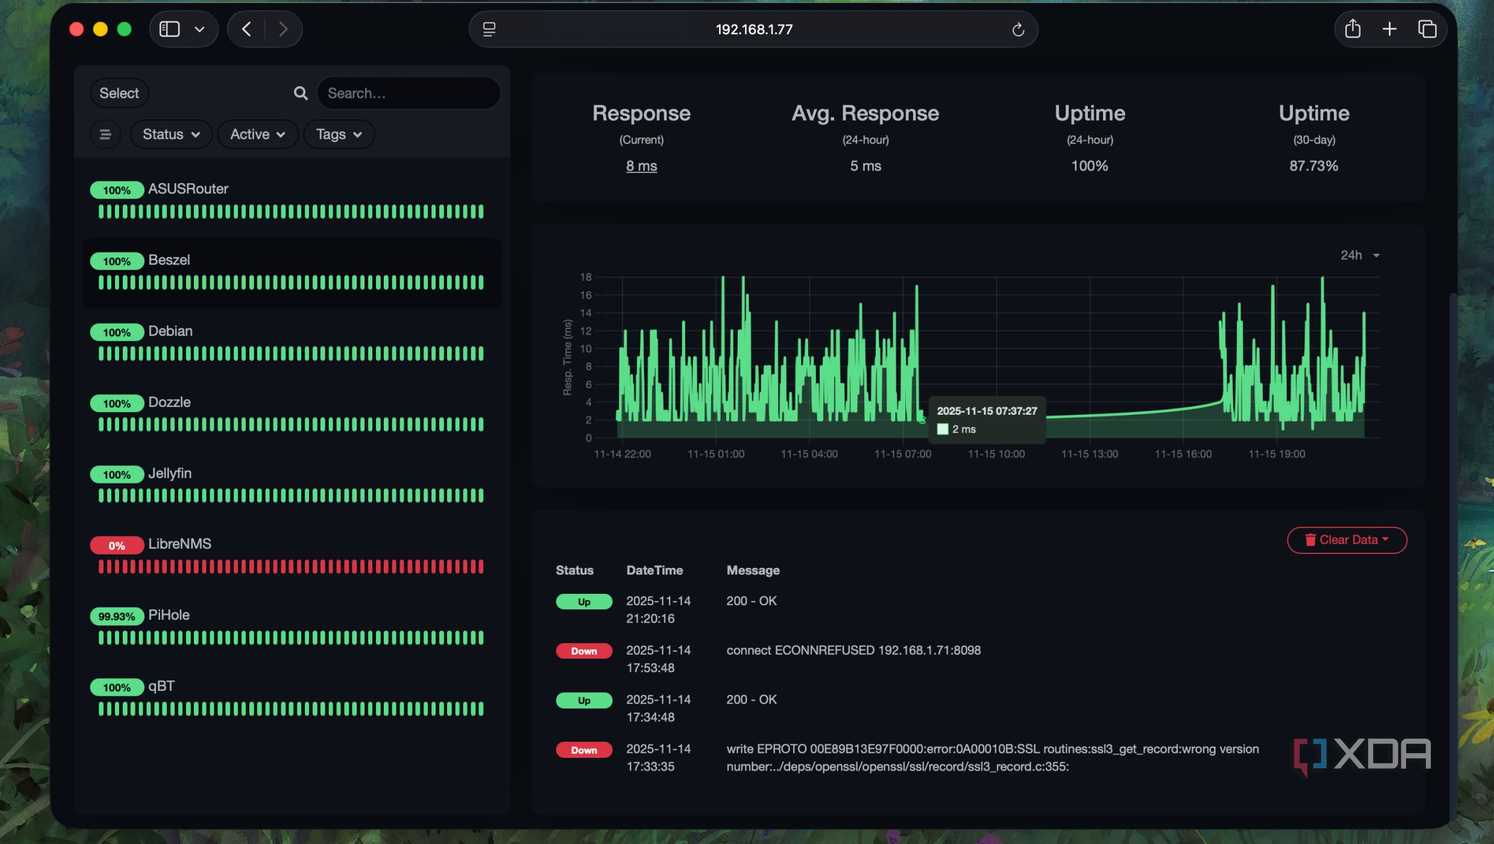
Task: Click the Up badge at 2025-11-14 21:20:16
Action: (x=584, y=602)
